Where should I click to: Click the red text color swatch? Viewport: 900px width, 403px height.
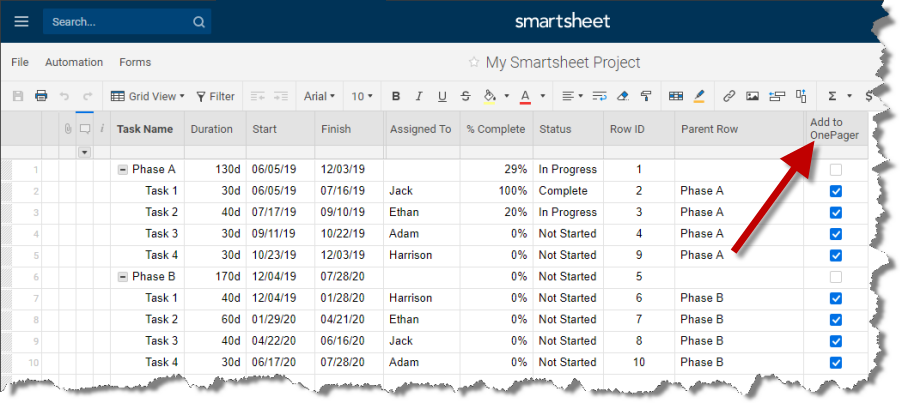pyautogui.click(x=525, y=96)
